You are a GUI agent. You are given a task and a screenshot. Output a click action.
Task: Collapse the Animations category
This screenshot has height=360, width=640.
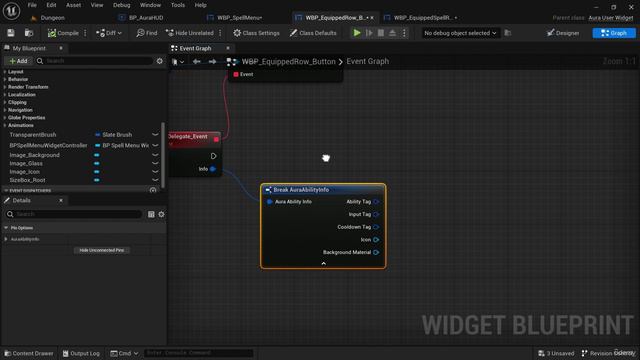[x=5, y=125]
